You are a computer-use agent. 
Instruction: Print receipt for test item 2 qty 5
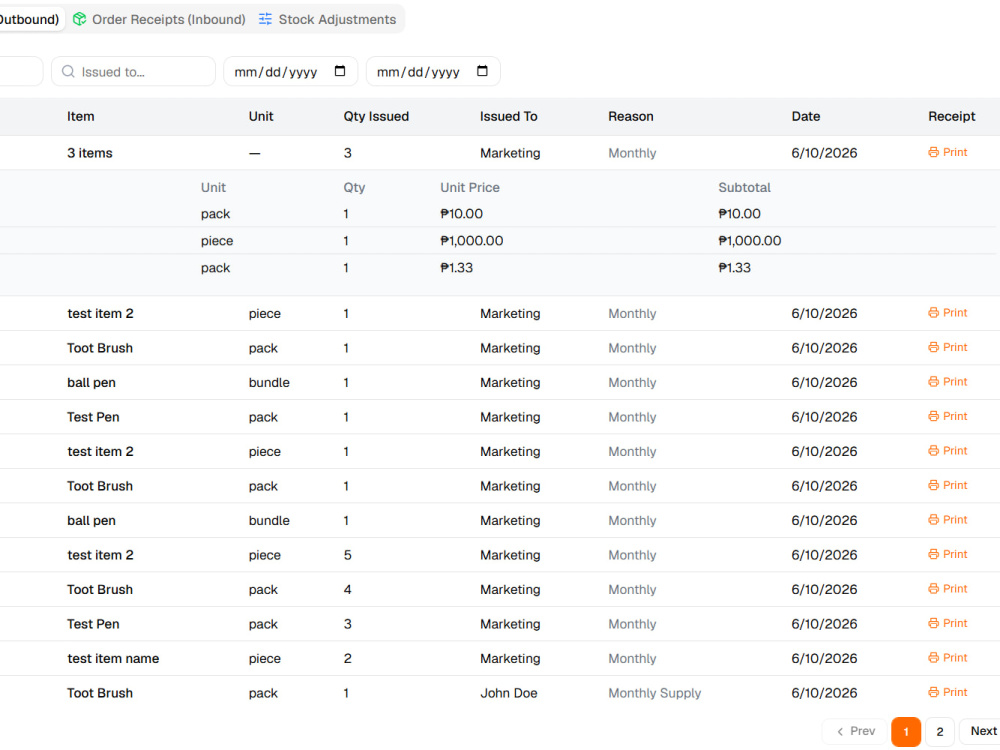pyautogui.click(x=948, y=554)
